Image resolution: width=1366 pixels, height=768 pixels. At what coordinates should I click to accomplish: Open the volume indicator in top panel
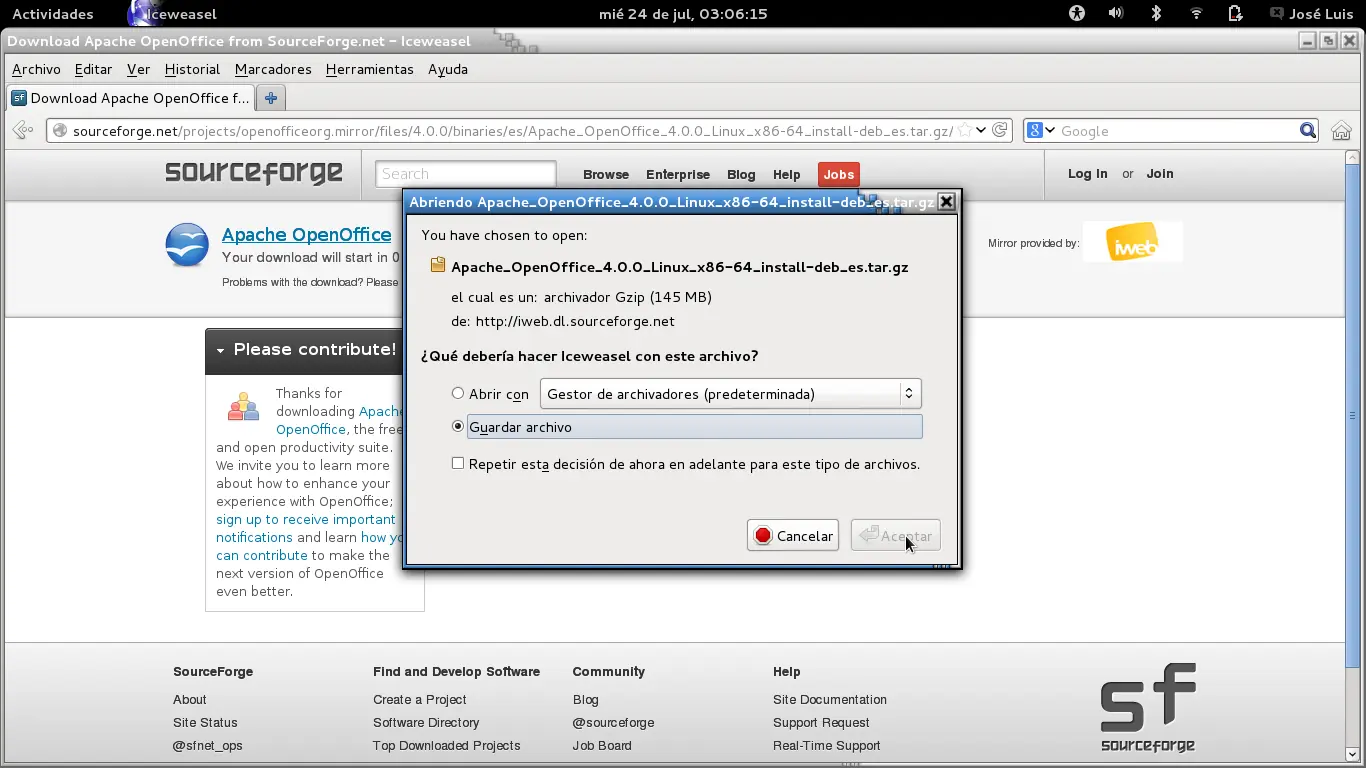[1116, 13]
